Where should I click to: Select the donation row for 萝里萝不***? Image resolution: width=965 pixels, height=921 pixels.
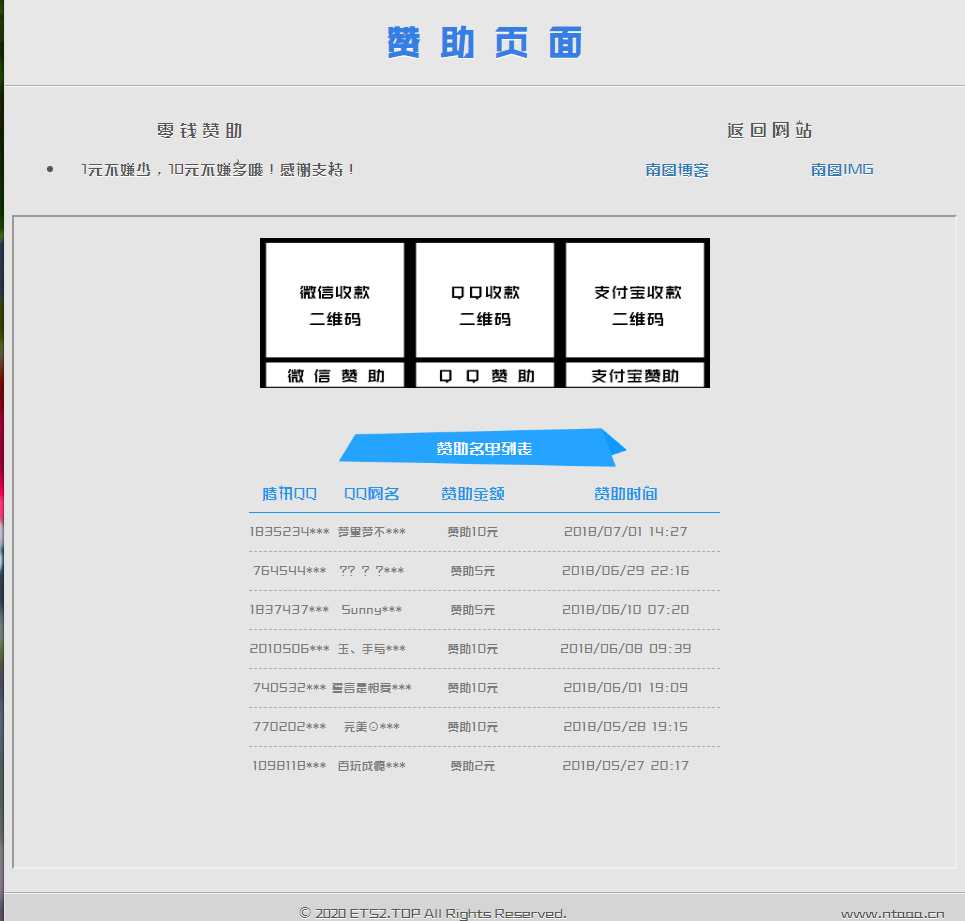click(x=483, y=531)
